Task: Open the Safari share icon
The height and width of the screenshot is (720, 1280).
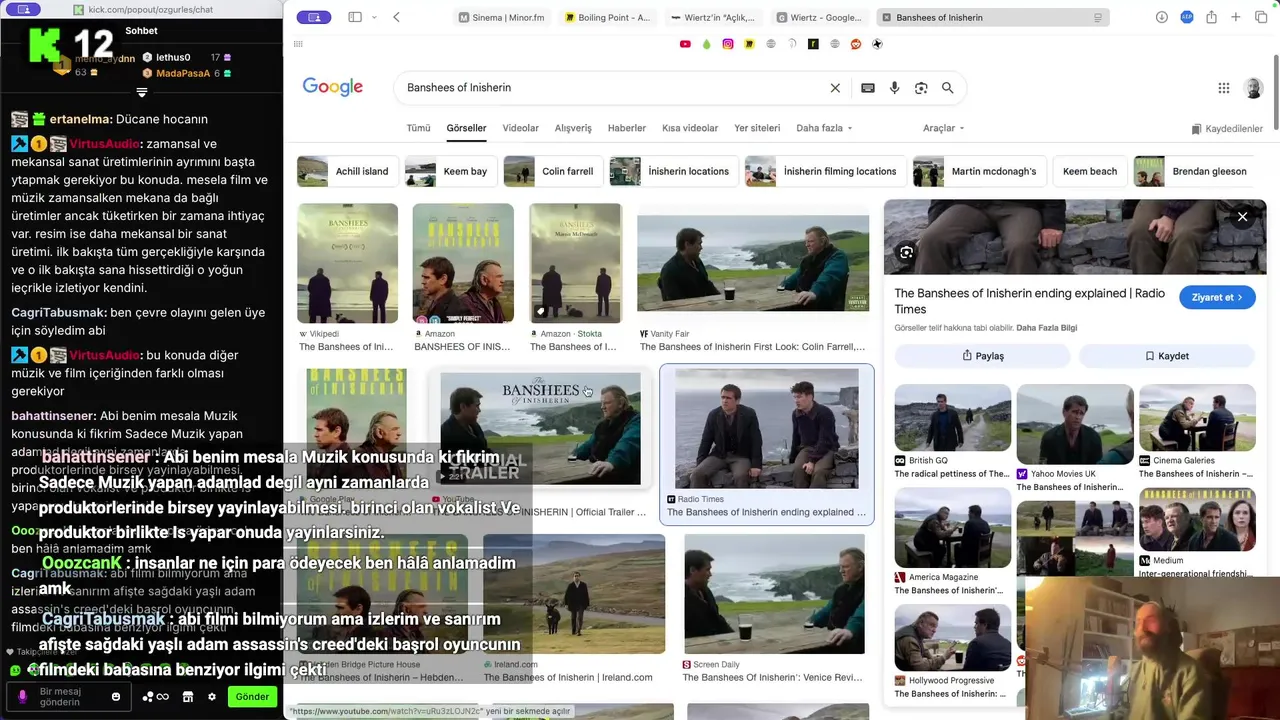Action: pyautogui.click(x=1211, y=17)
